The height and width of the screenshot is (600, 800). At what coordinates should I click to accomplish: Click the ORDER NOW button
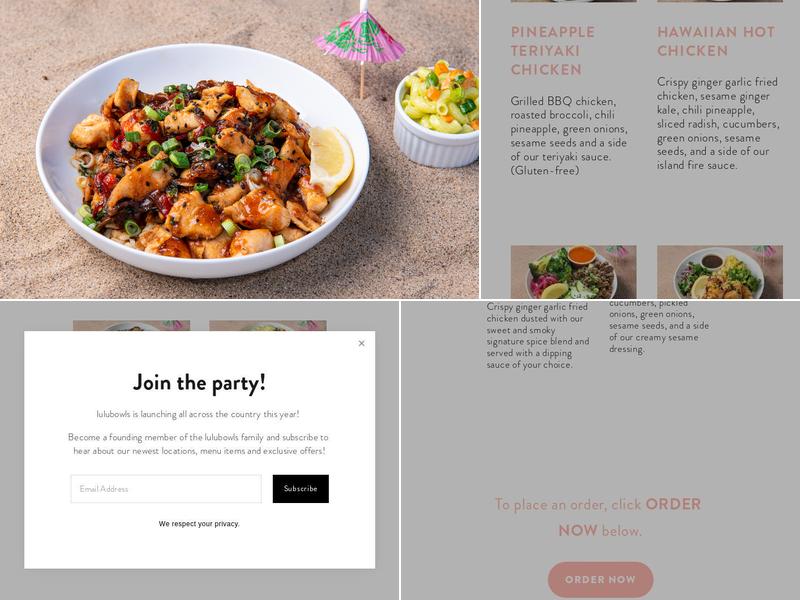[600, 580]
